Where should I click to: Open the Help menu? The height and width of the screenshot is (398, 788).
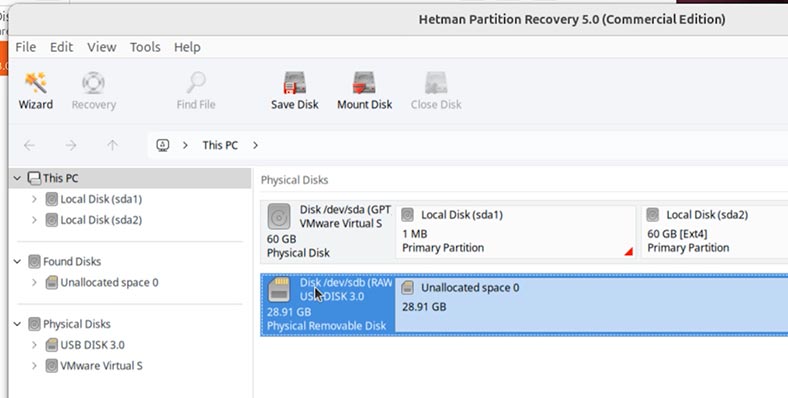coord(187,47)
